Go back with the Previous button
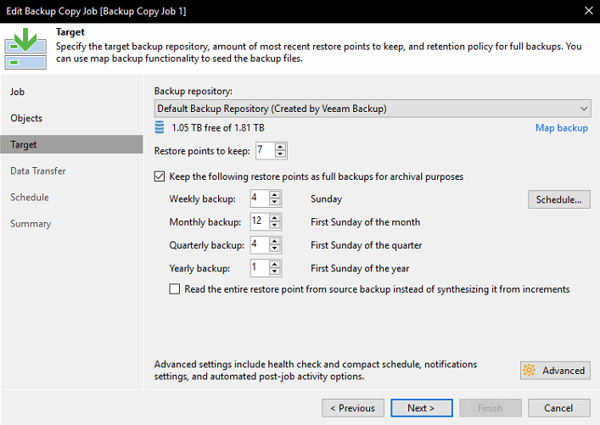 click(353, 408)
